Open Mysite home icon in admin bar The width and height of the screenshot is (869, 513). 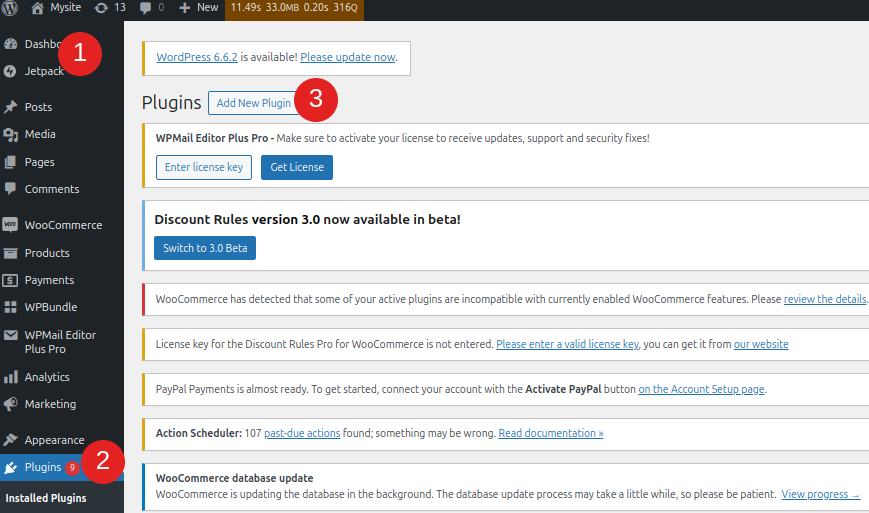pos(37,8)
